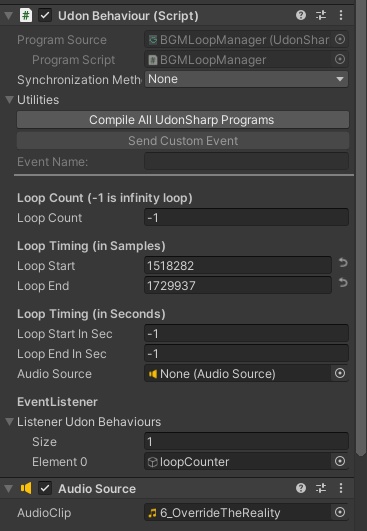Screen dimensions: 367x531
Task: Click the Event Name text field
Action: coord(246,161)
